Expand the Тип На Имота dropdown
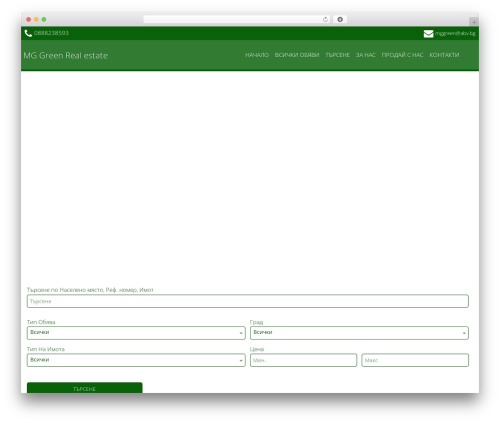This screenshot has height=423, width=500. click(x=136, y=360)
